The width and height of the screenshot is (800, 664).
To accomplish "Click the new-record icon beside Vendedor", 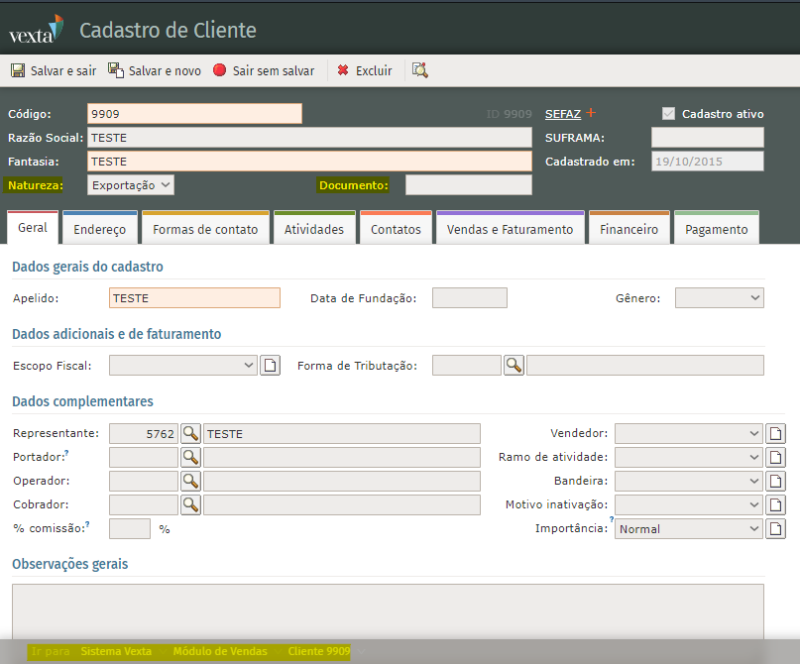I will (776, 434).
